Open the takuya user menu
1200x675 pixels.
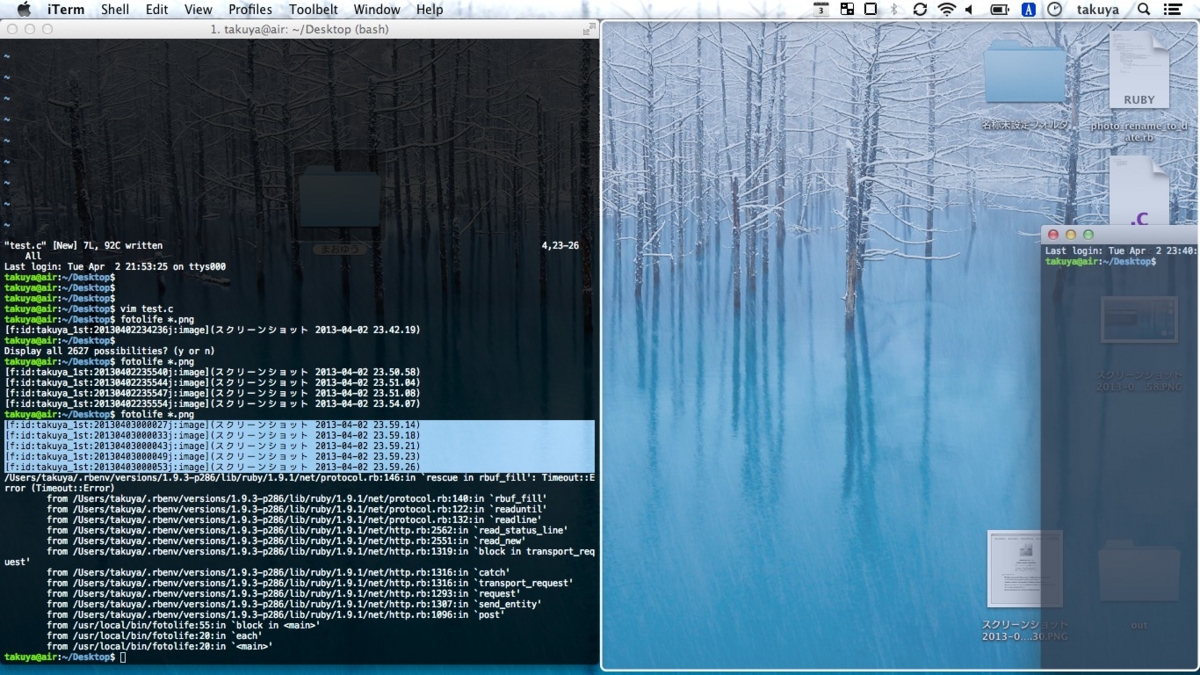point(1097,9)
